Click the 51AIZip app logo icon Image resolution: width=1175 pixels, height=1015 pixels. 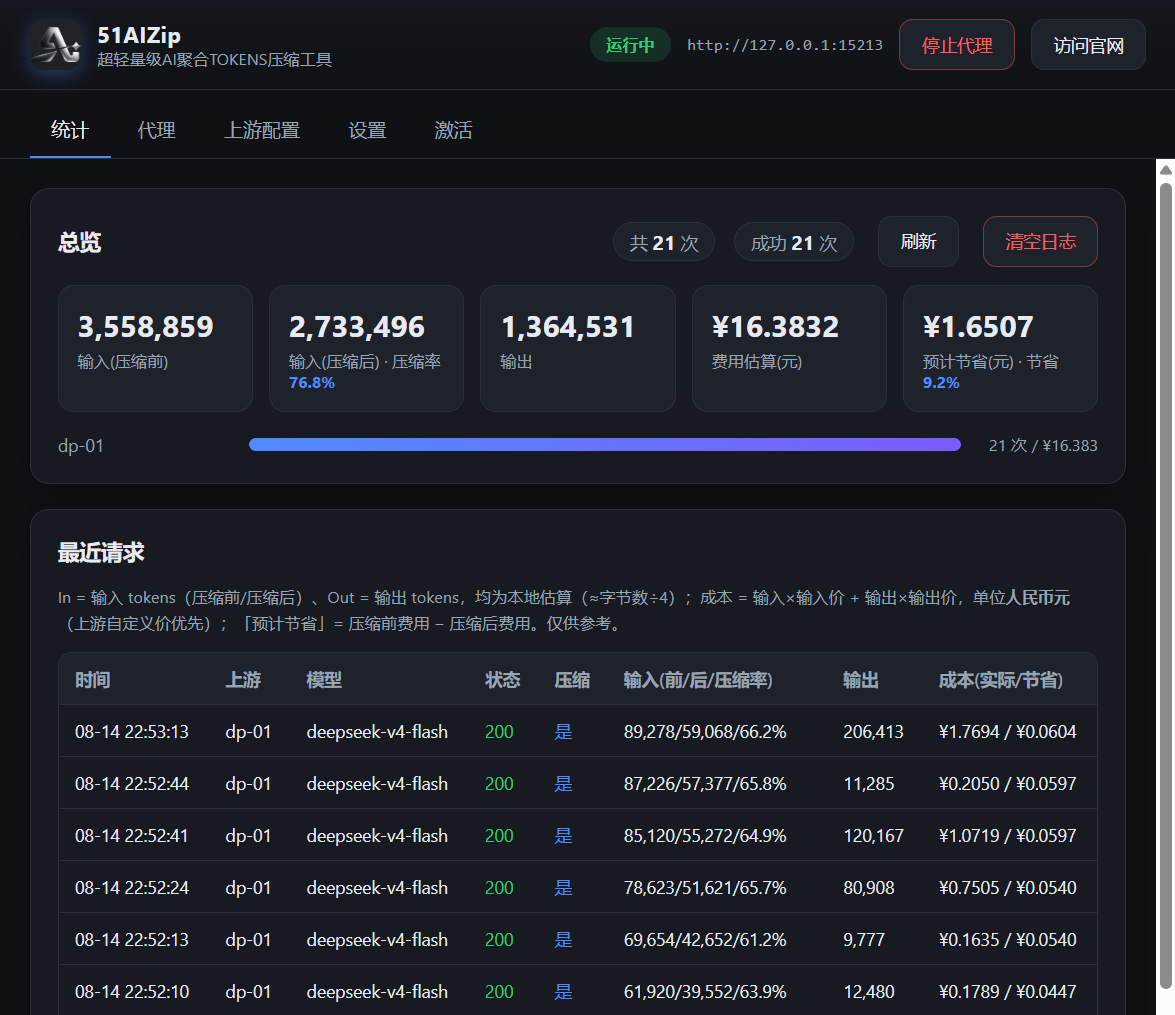click(56, 45)
